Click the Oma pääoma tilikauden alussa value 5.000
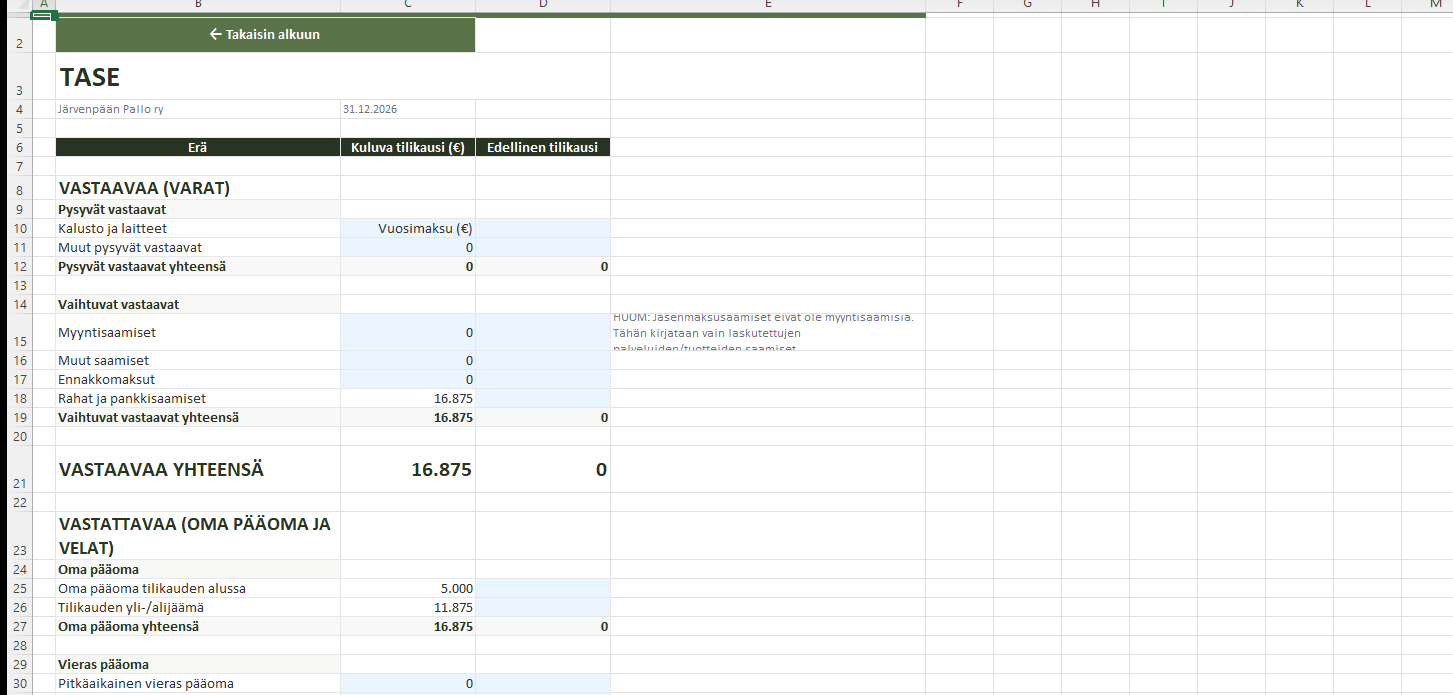The height and width of the screenshot is (695, 1453). 407,589
